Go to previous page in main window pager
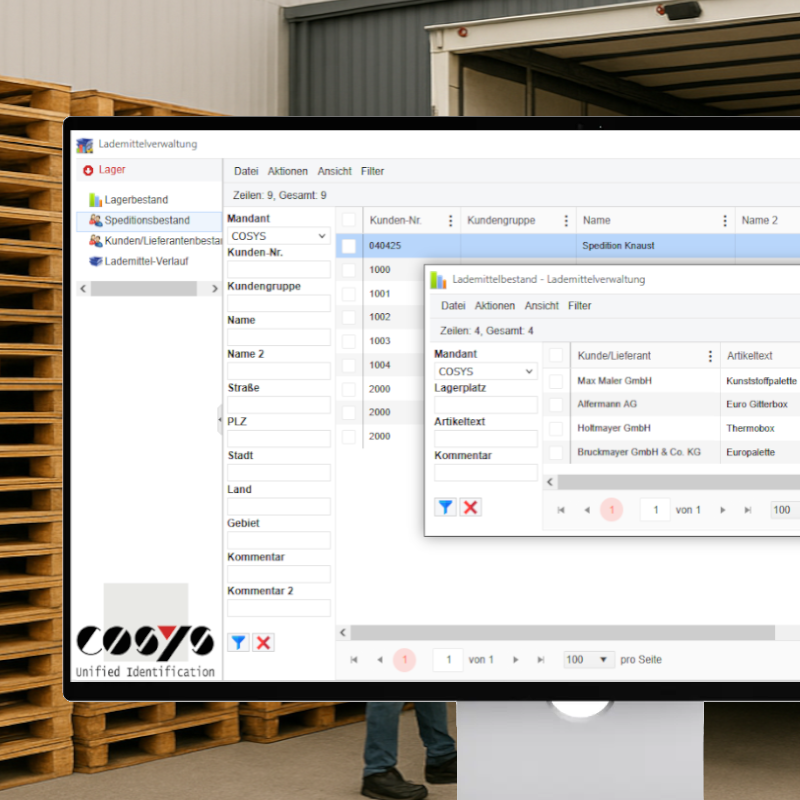The width and height of the screenshot is (800, 800). tap(380, 660)
